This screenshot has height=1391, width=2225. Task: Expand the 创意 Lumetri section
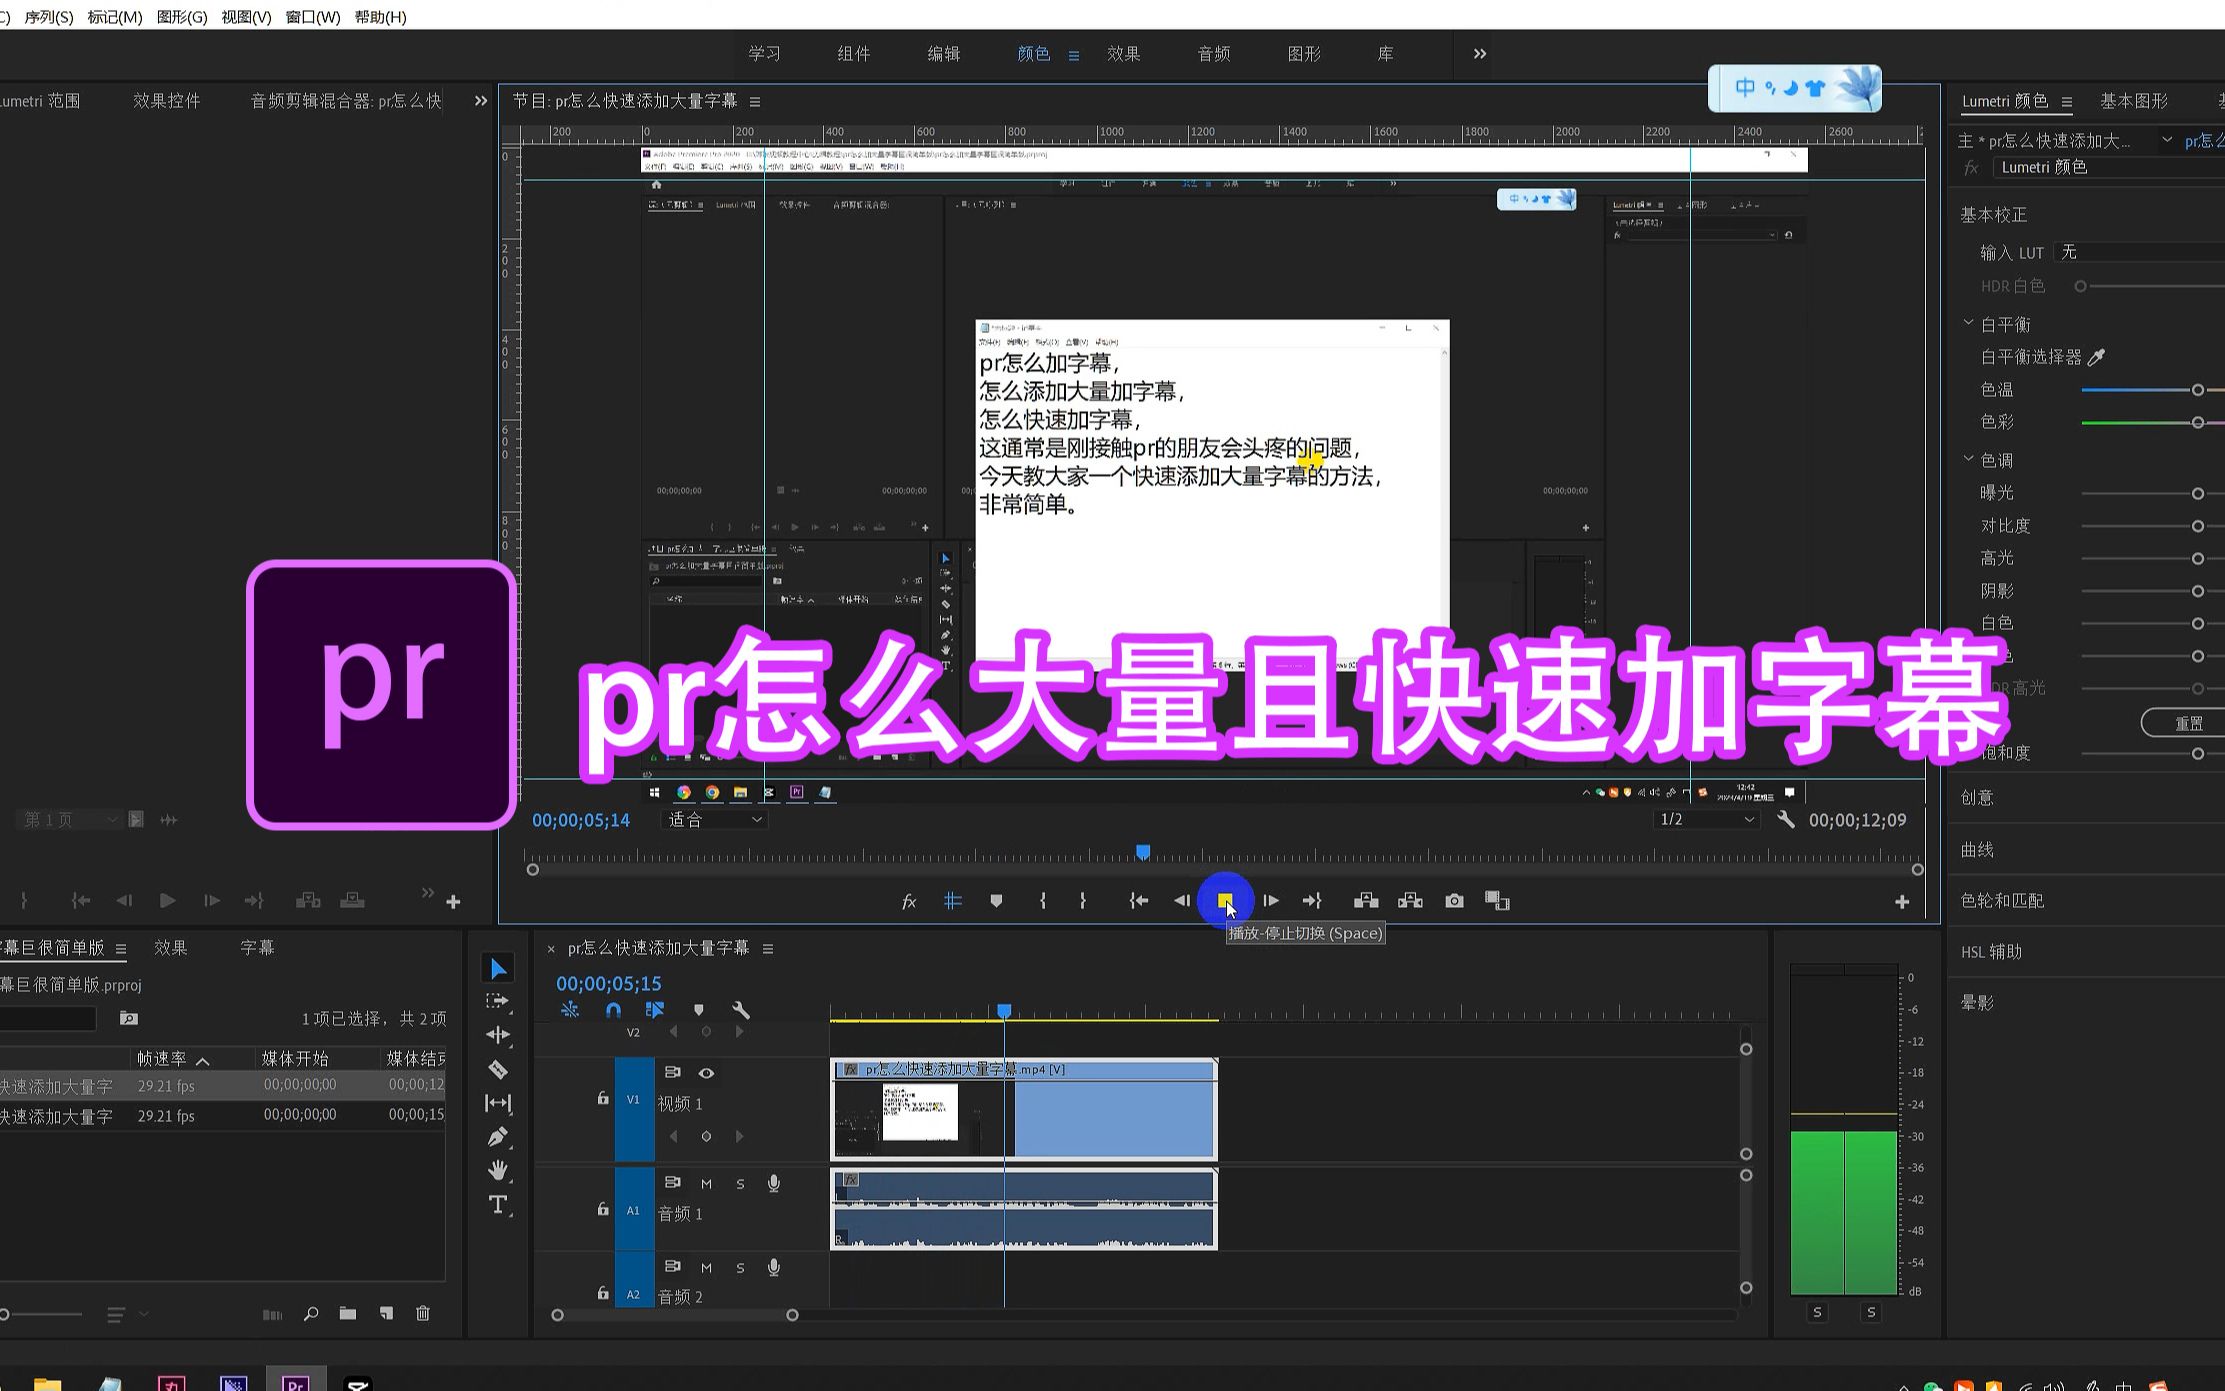(x=1977, y=797)
